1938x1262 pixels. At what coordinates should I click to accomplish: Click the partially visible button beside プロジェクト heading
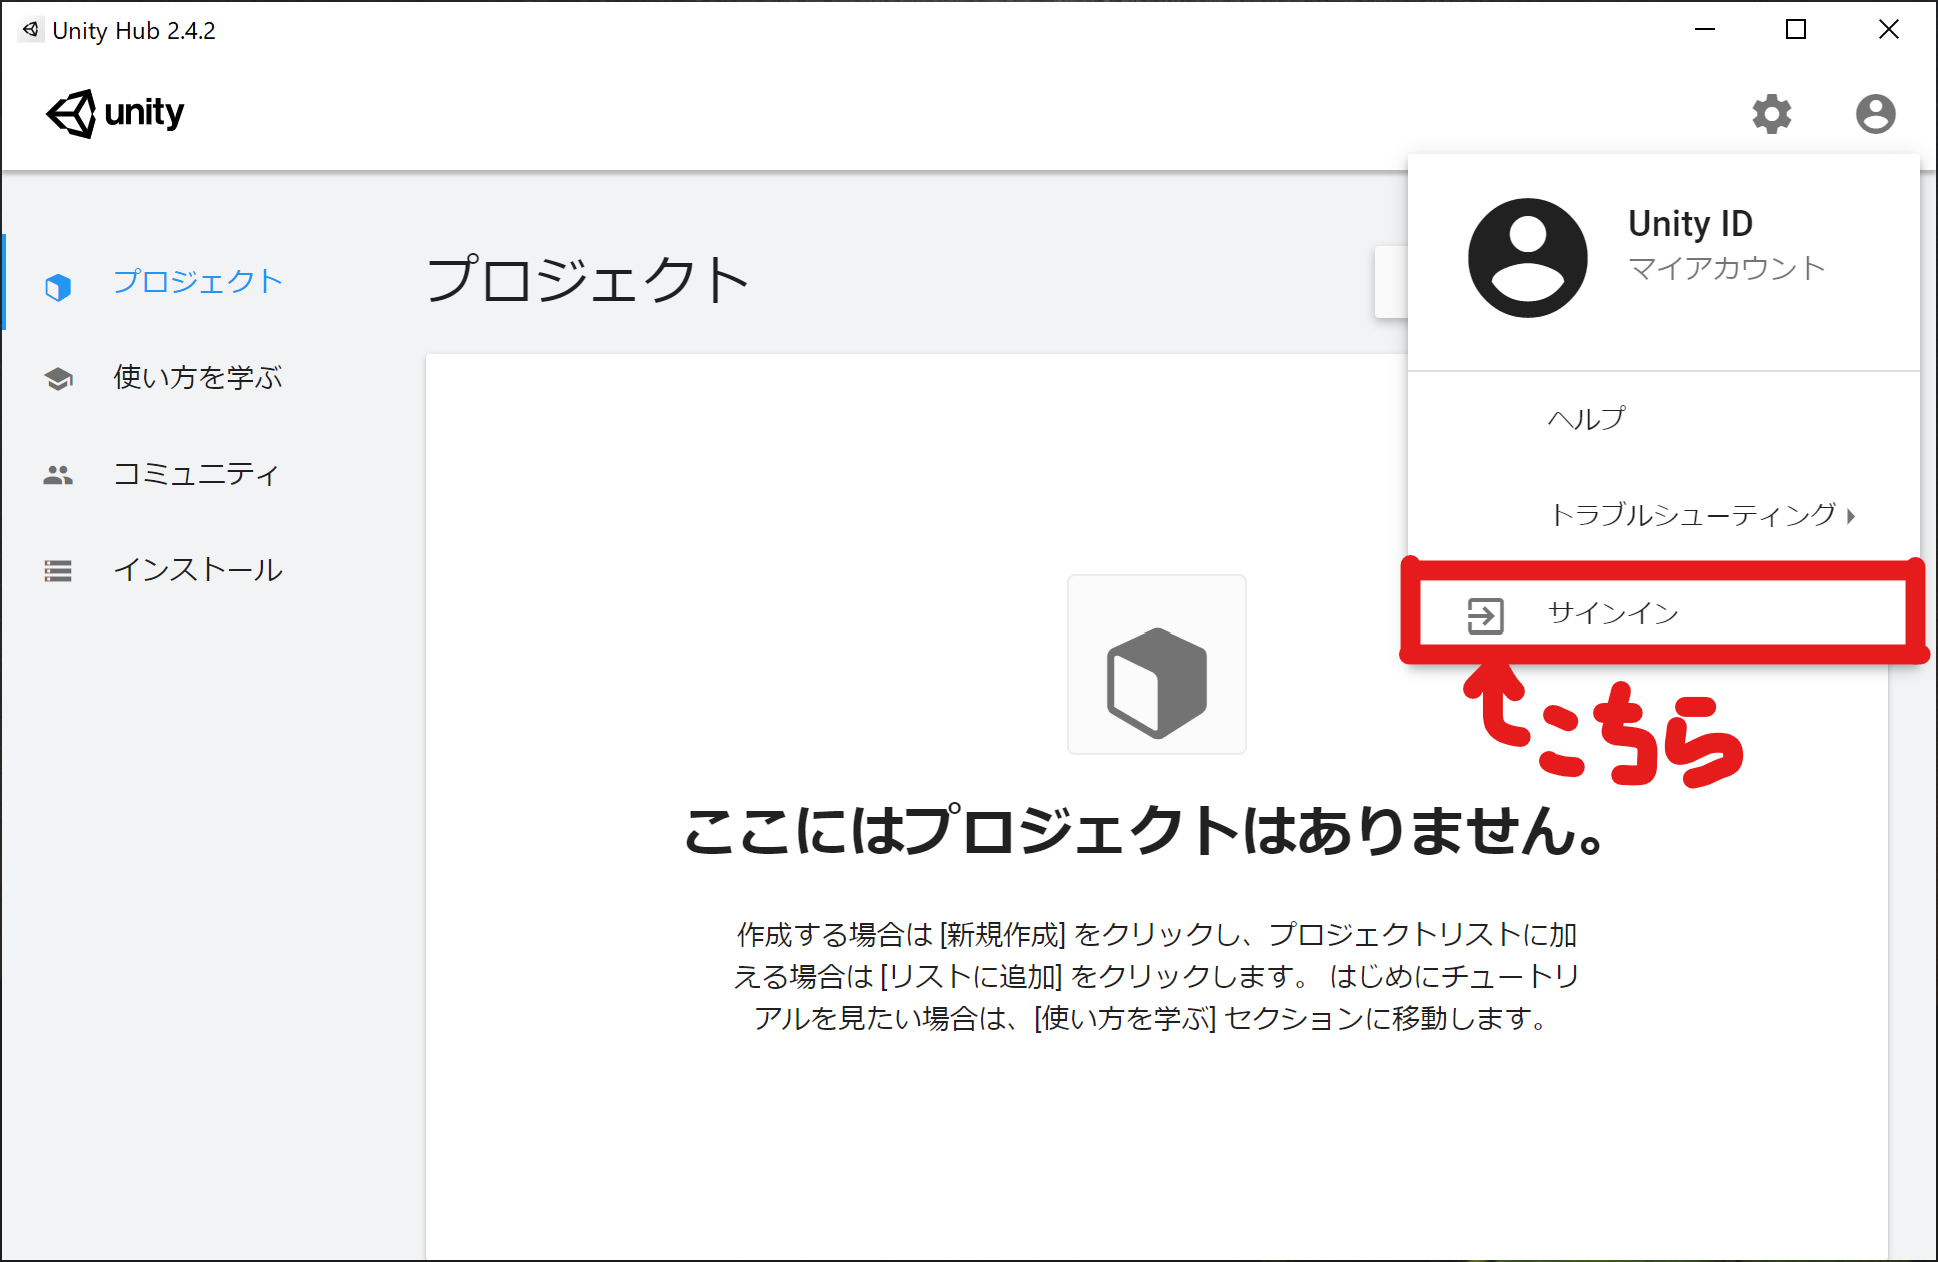[1392, 281]
